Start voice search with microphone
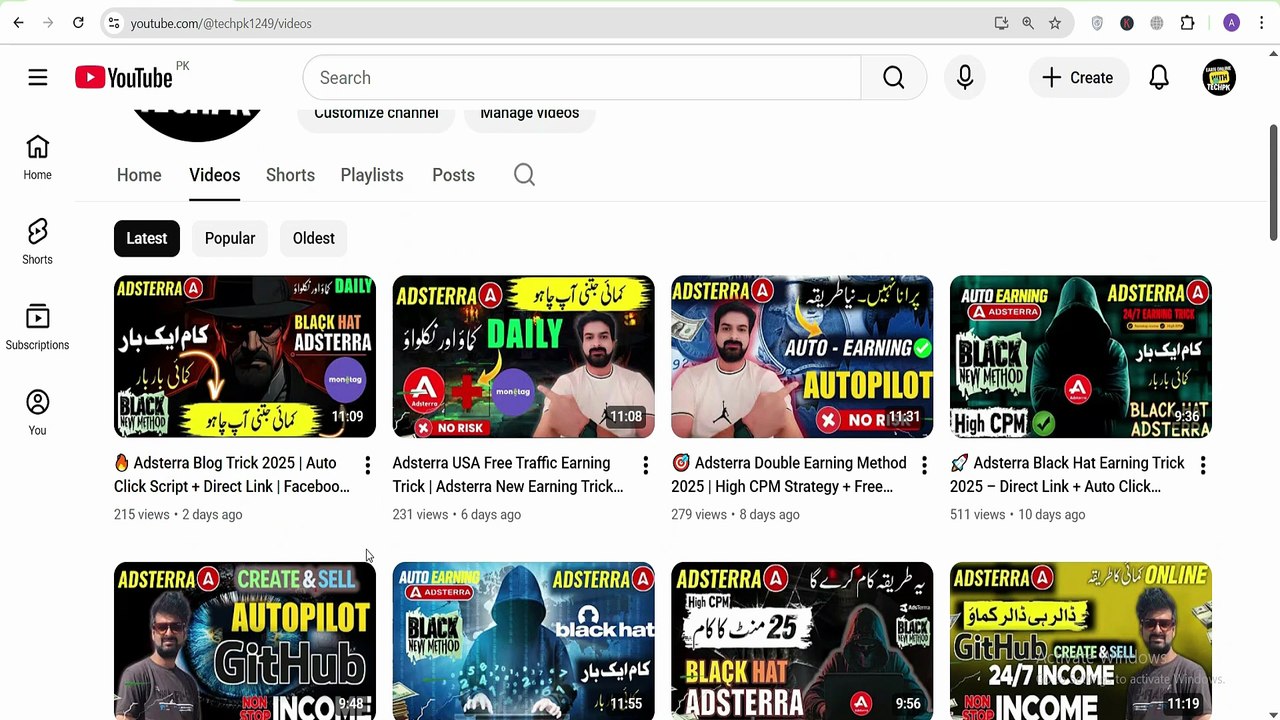1280x720 pixels. (965, 78)
